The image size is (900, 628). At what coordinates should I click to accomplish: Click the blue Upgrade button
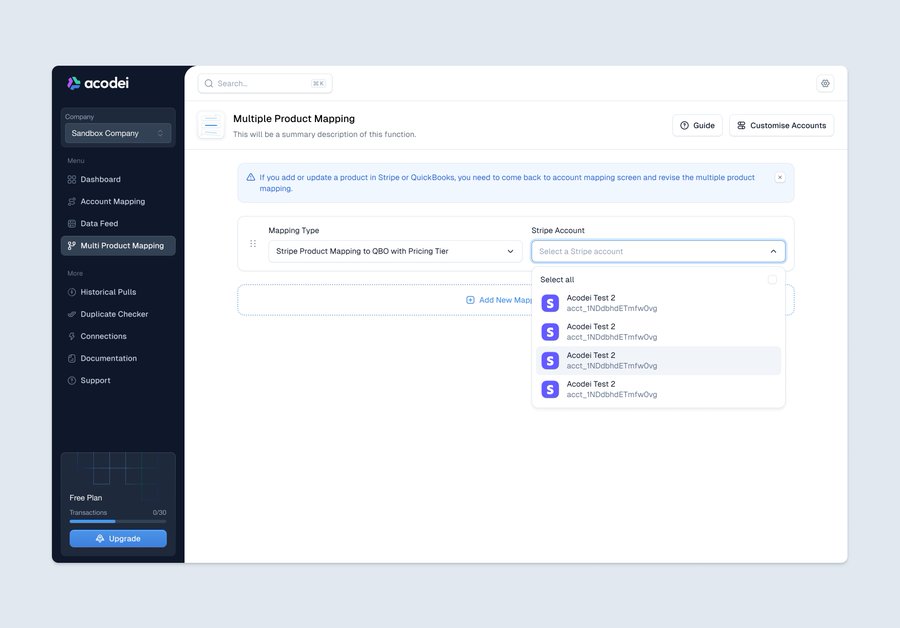click(118, 538)
